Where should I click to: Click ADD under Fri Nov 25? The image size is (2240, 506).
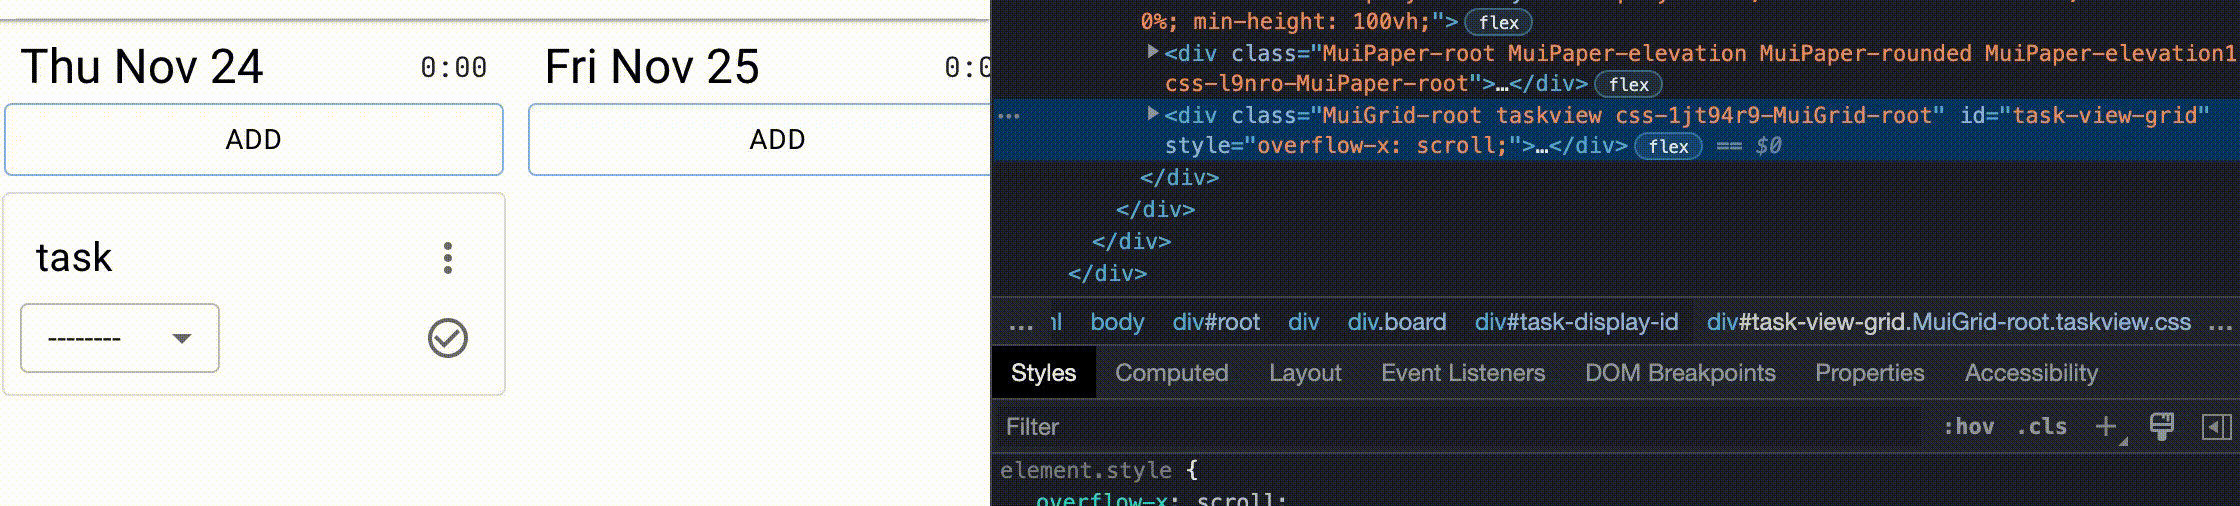pos(759,139)
